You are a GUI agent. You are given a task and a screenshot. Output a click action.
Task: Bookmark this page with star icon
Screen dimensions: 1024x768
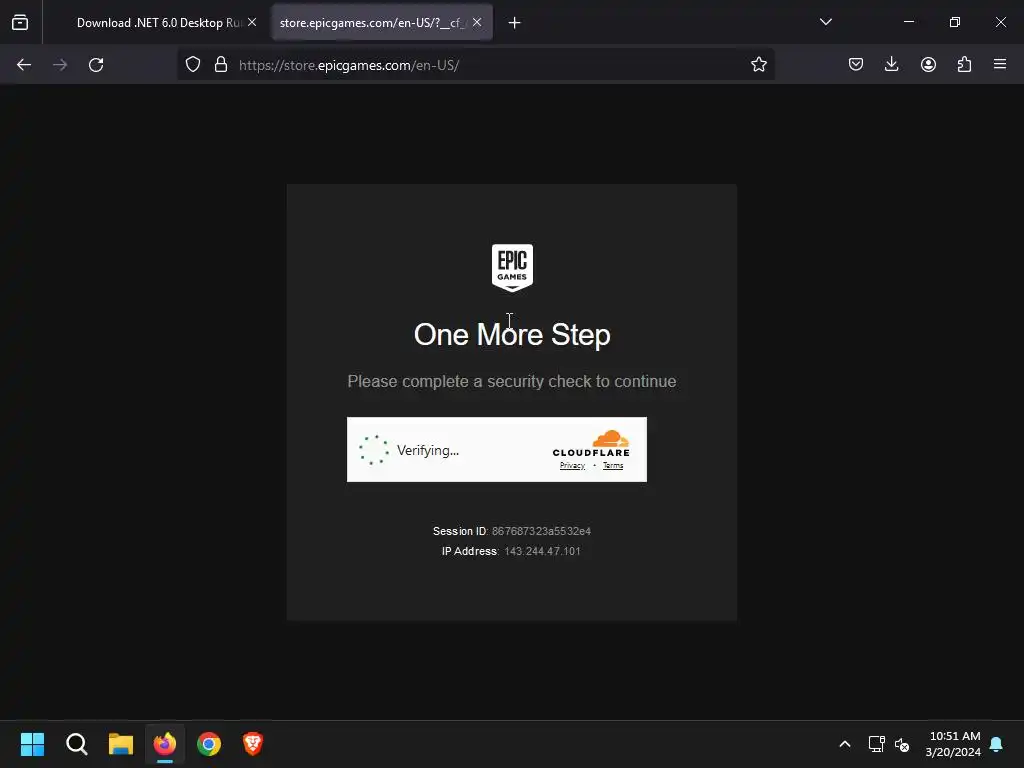(758, 65)
